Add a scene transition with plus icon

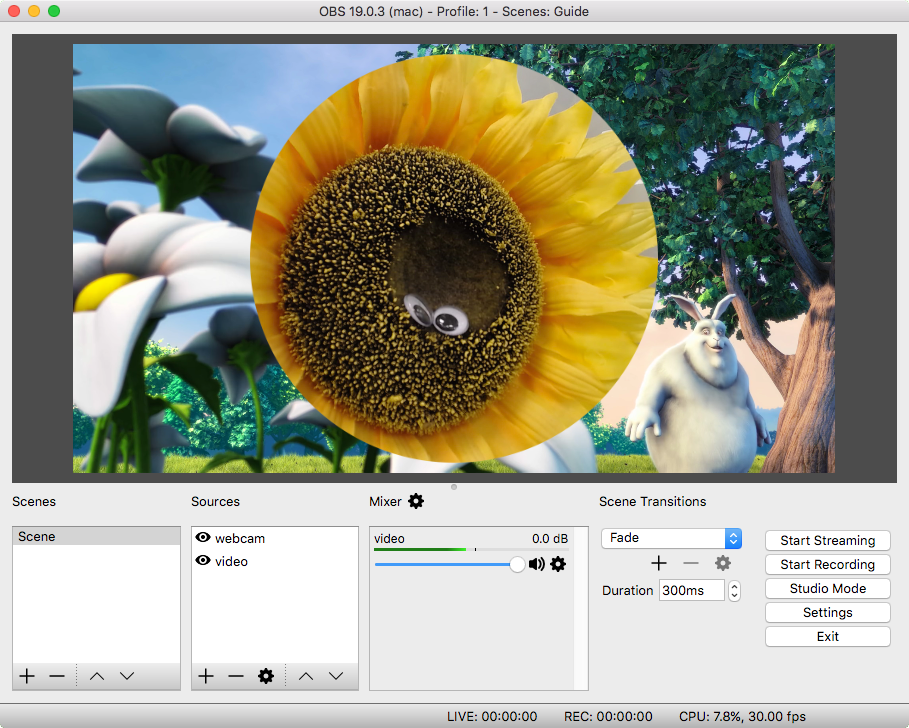coord(659,563)
